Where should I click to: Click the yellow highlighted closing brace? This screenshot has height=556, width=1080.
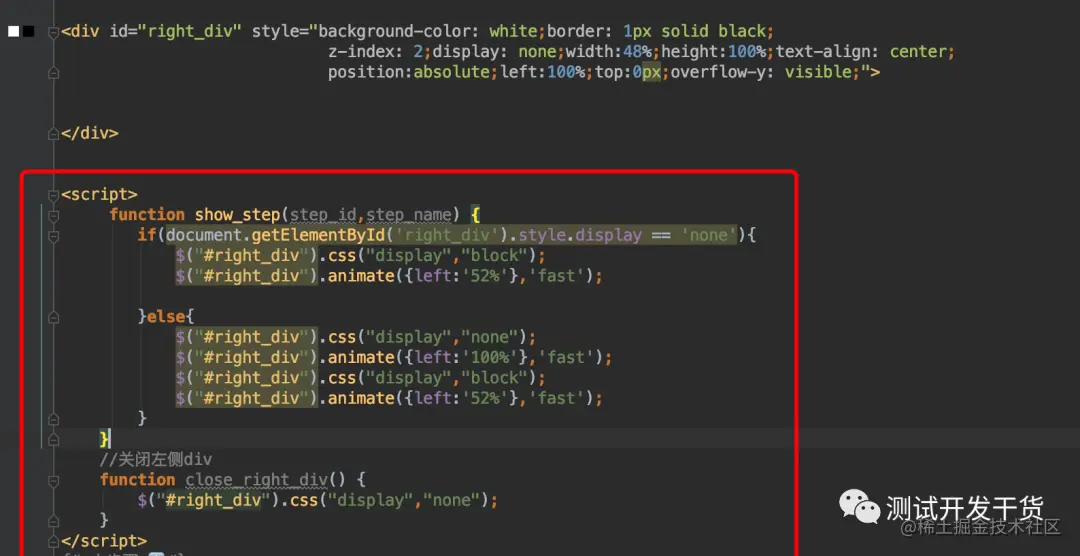(105, 438)
